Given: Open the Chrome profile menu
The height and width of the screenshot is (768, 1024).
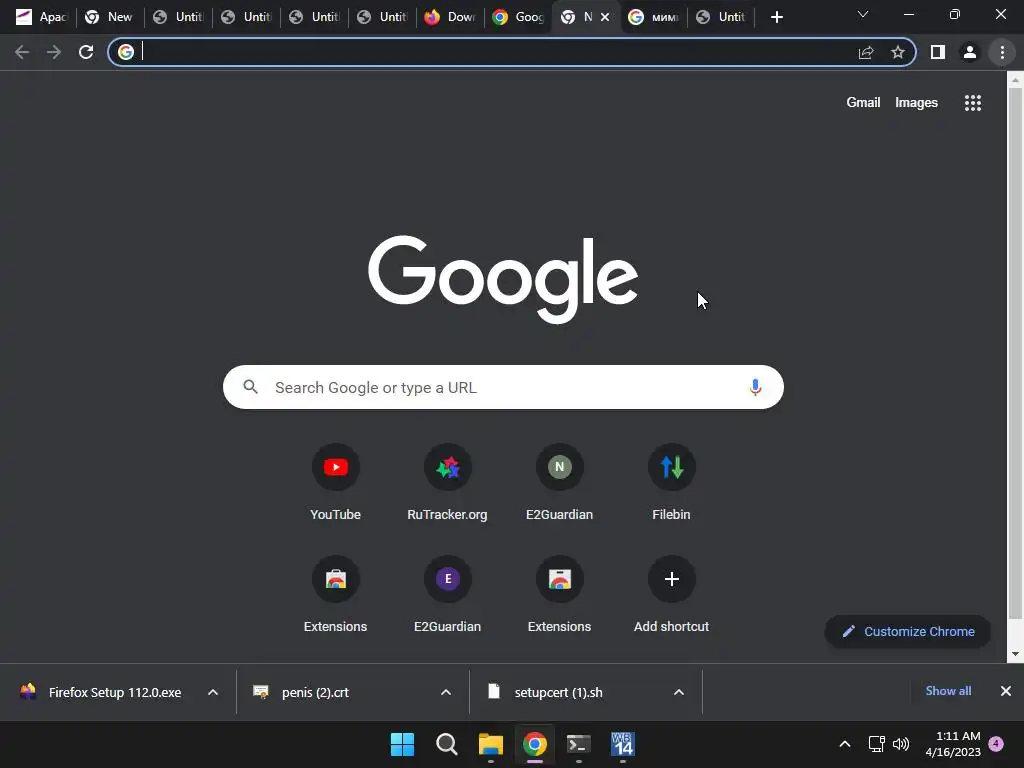Looking at the screenshot, I should click(970, 52).
